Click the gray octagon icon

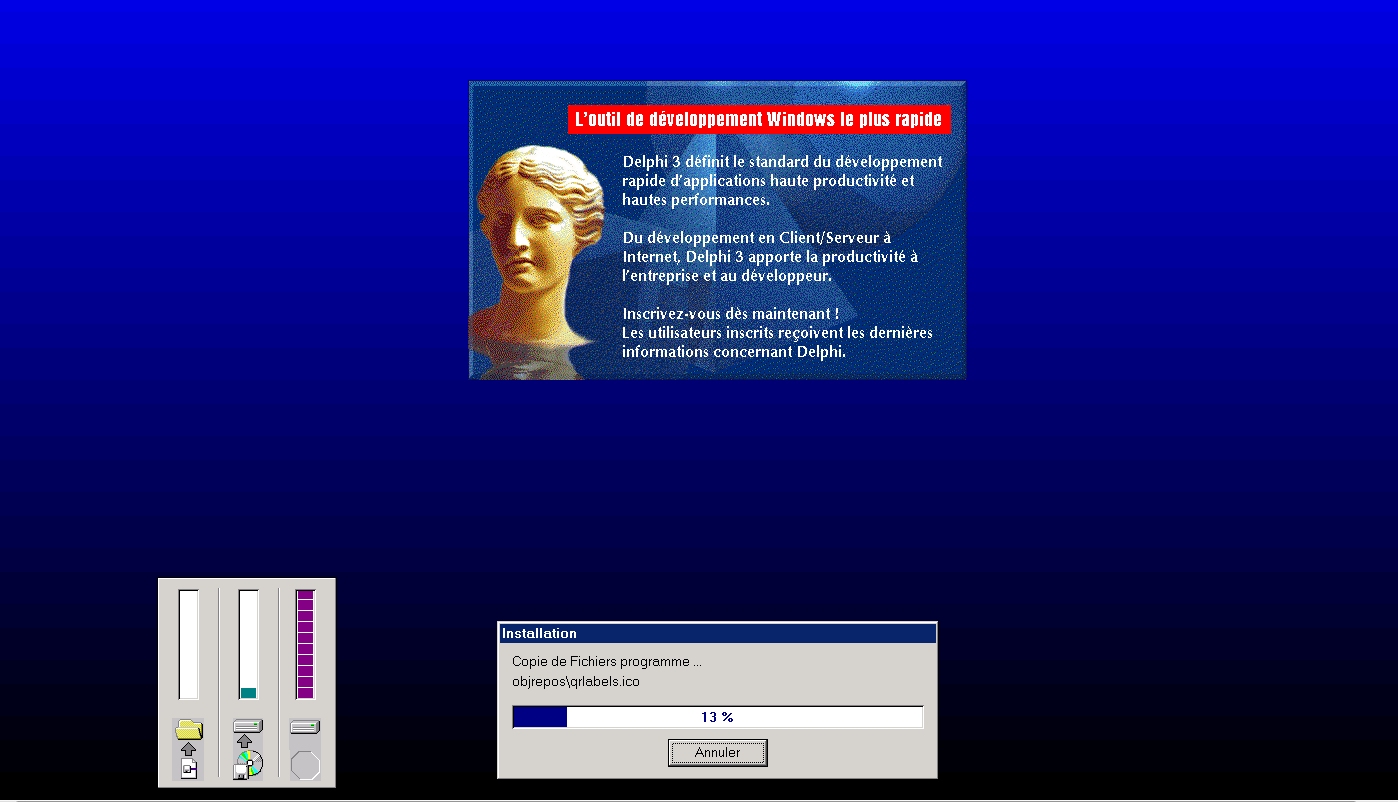(x=305, y=766)
